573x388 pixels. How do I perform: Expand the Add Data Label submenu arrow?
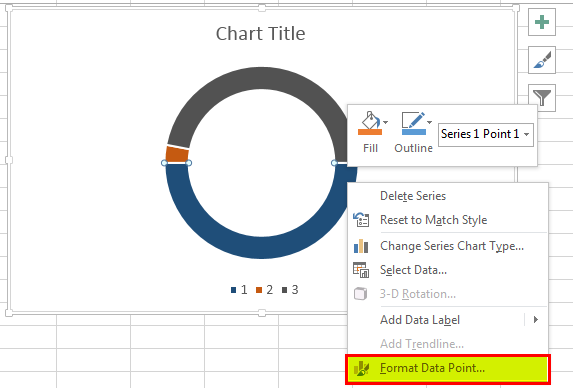[536, 320]
